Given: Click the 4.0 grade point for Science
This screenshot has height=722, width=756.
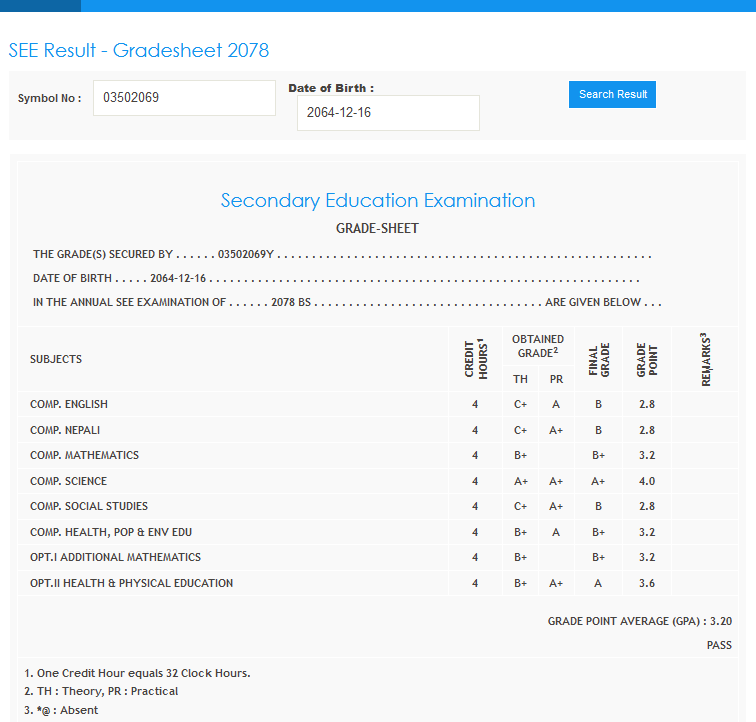Looking at the screenshot, I should [x=646, y=481].
